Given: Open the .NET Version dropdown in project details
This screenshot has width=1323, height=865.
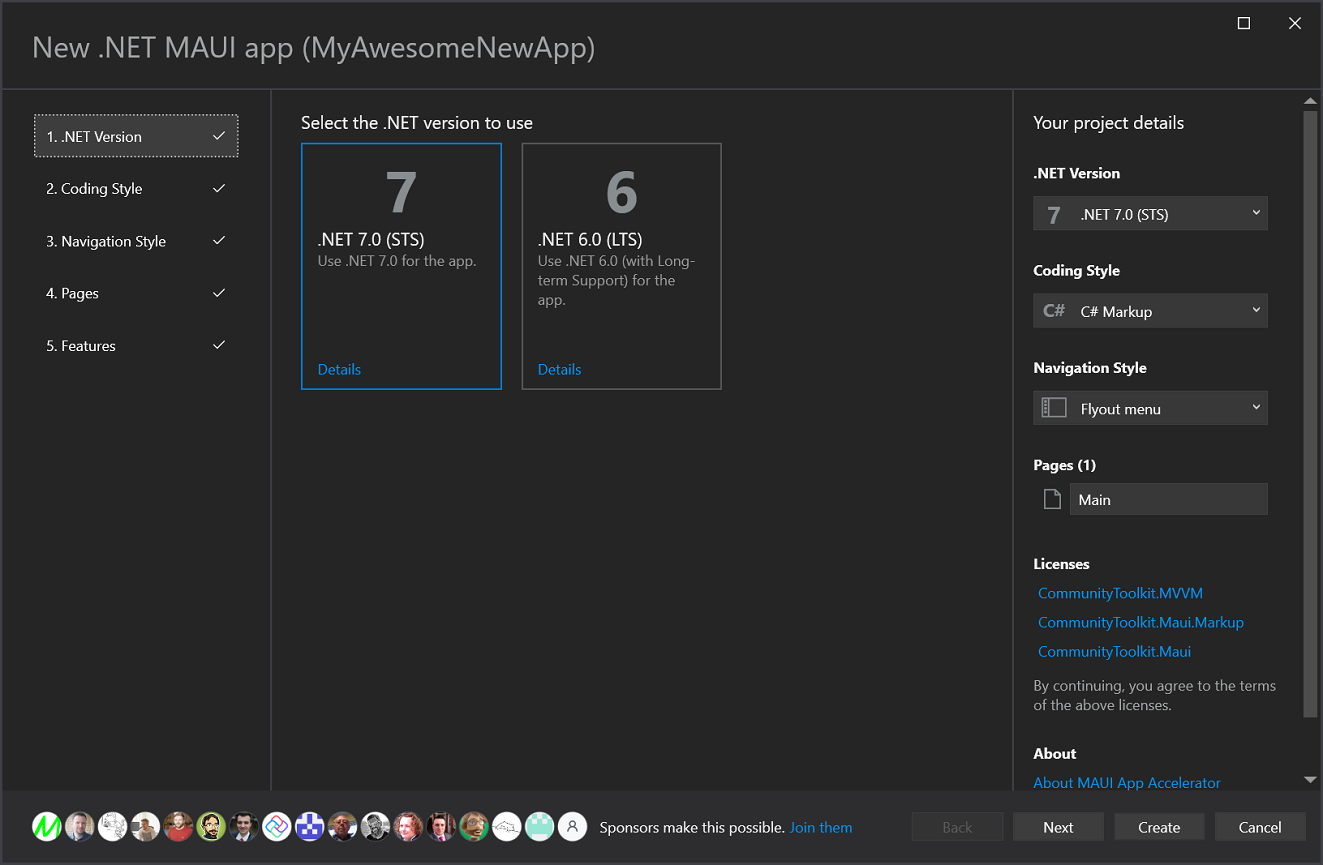Looking at the screenshot, I should tap(1150, 214).
